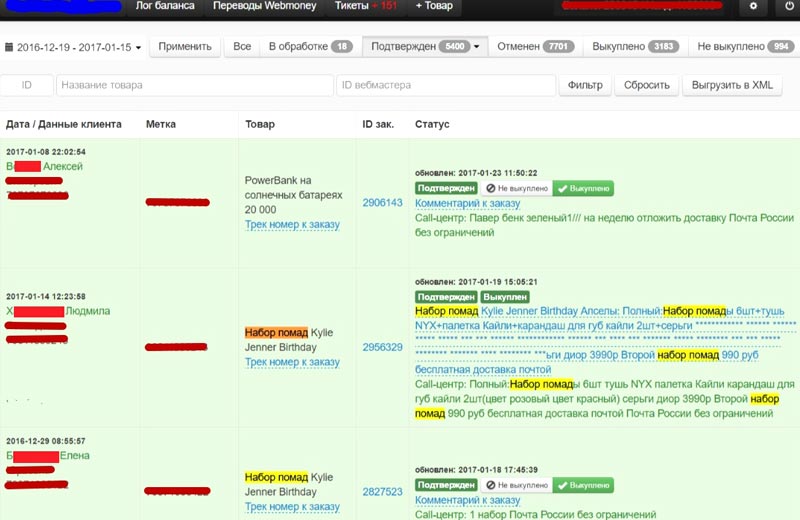Click customer name Алексей
The image size is (800, 520).
coord(62,166)
